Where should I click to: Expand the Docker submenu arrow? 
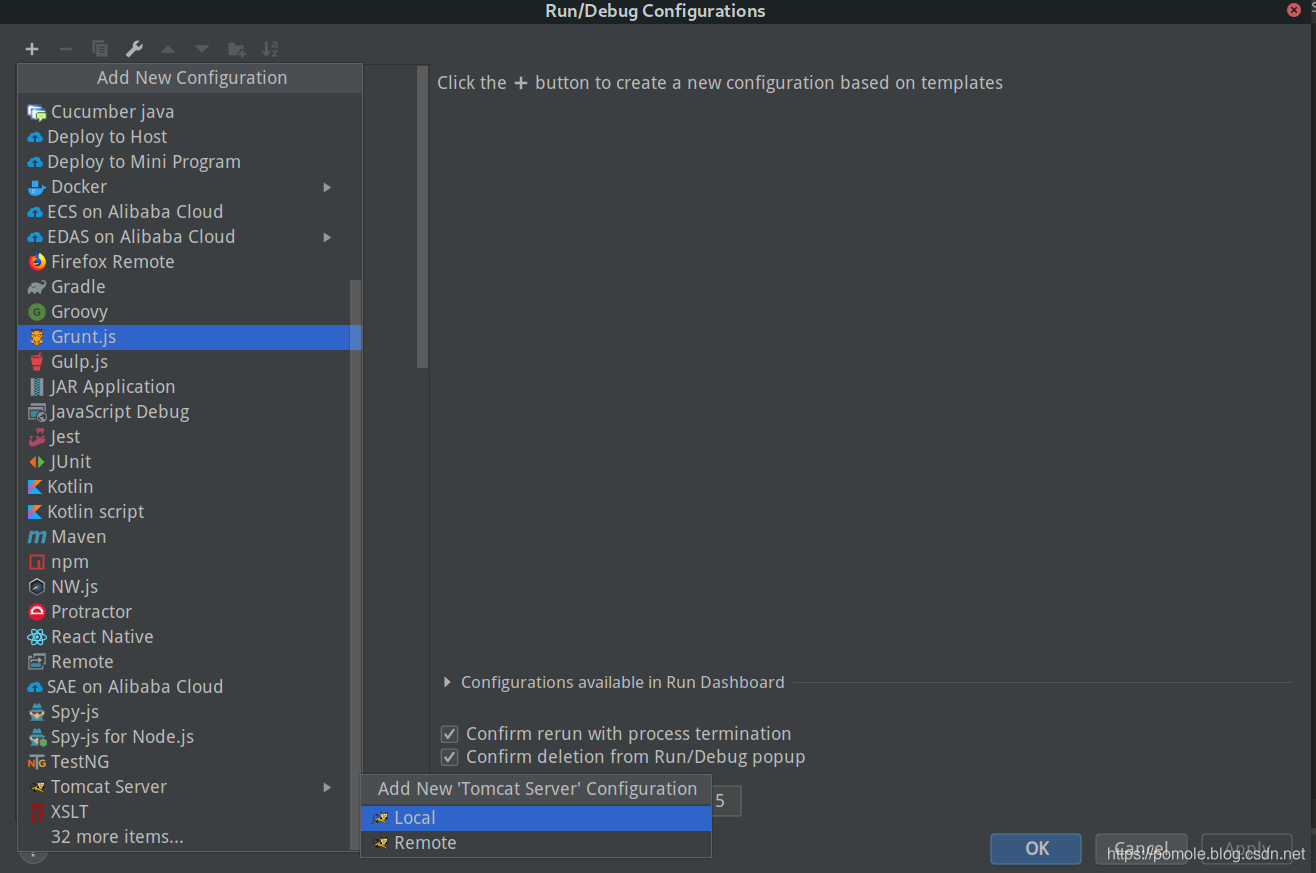[x=327, y=187]
